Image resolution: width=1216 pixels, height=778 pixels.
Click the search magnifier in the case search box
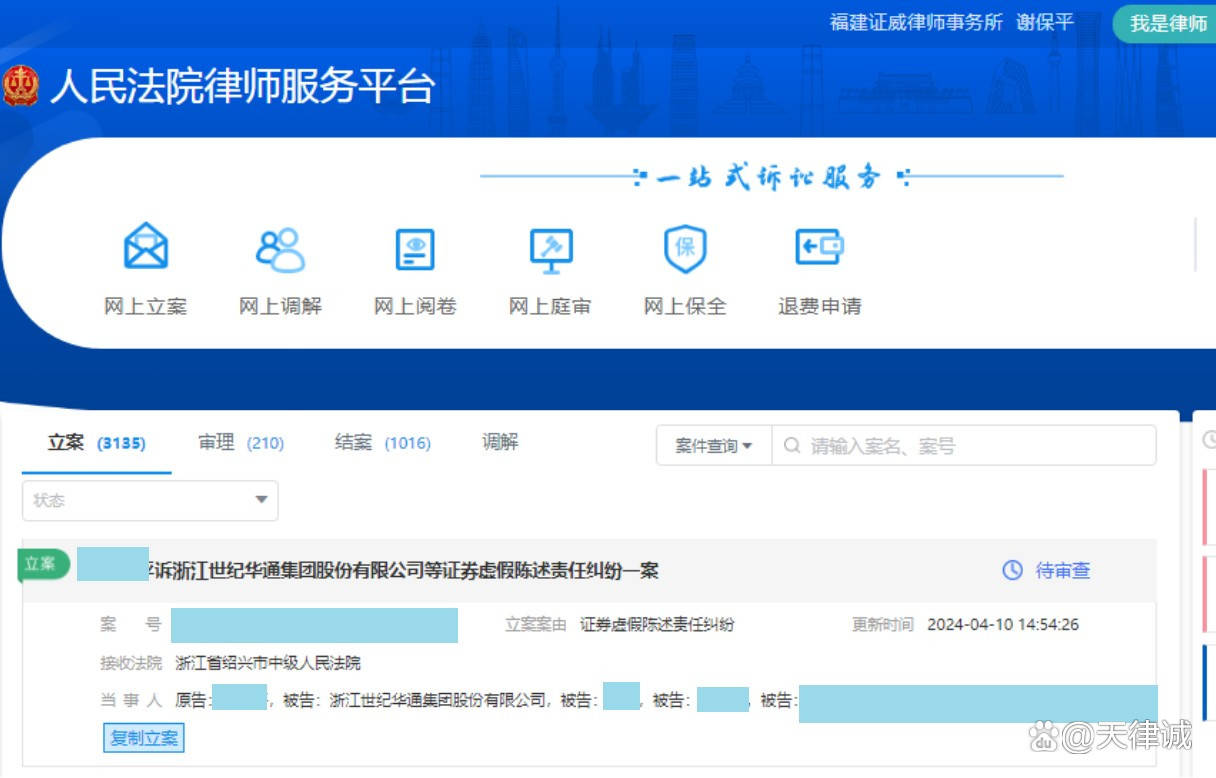(x=791, y=444)
